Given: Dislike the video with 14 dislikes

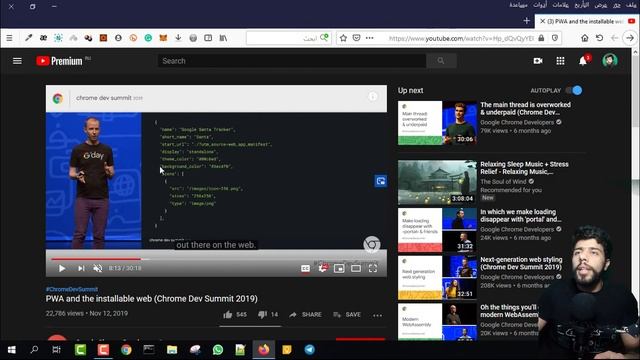Looking at the screenshot, I should click(268, 314).
